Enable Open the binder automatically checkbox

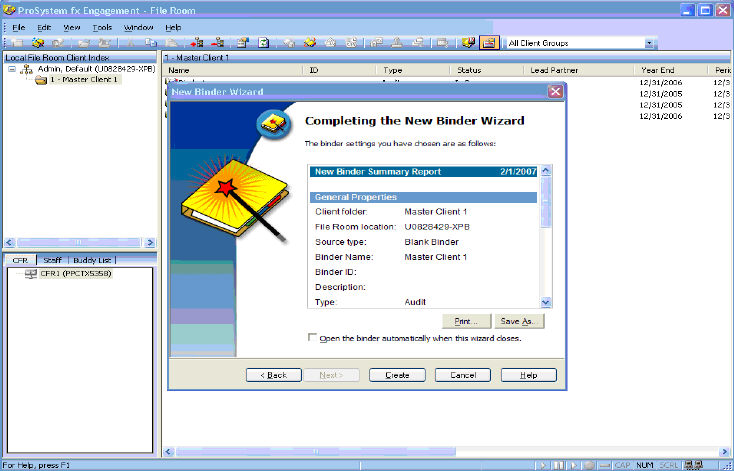point(313,338)
